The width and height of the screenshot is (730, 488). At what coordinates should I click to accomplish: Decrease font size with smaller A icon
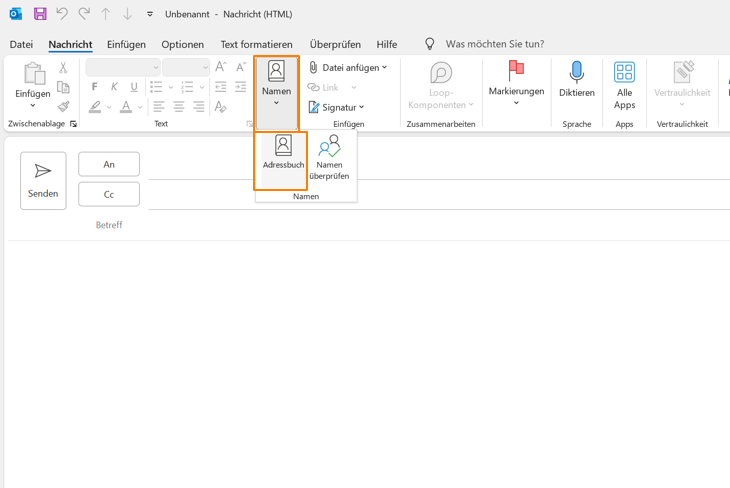tap(241, 67)
